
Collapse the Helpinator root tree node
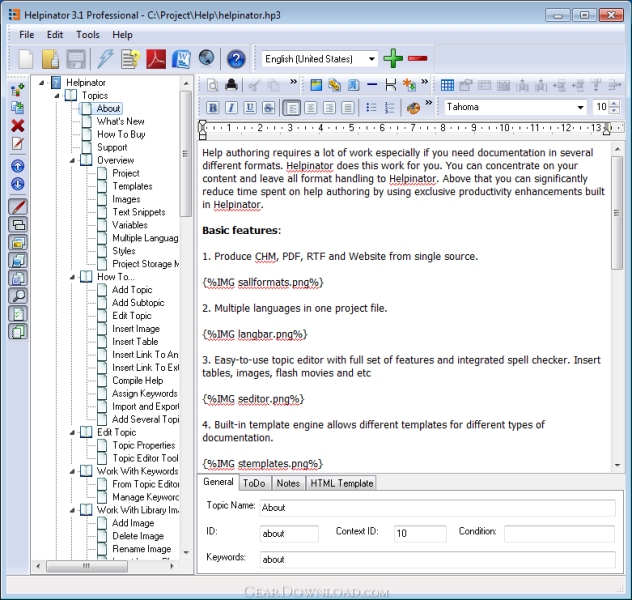click(42, 83)
